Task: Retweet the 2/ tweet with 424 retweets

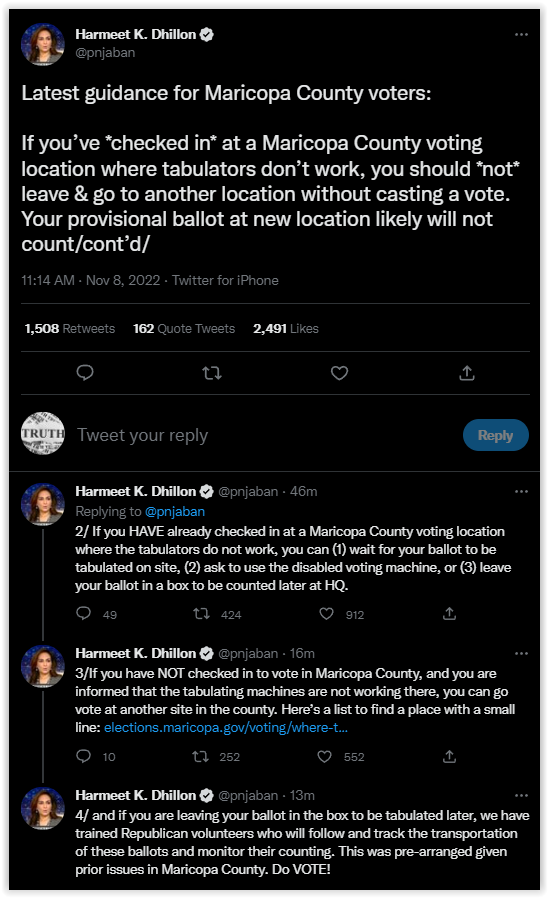Action: point(201,614)
